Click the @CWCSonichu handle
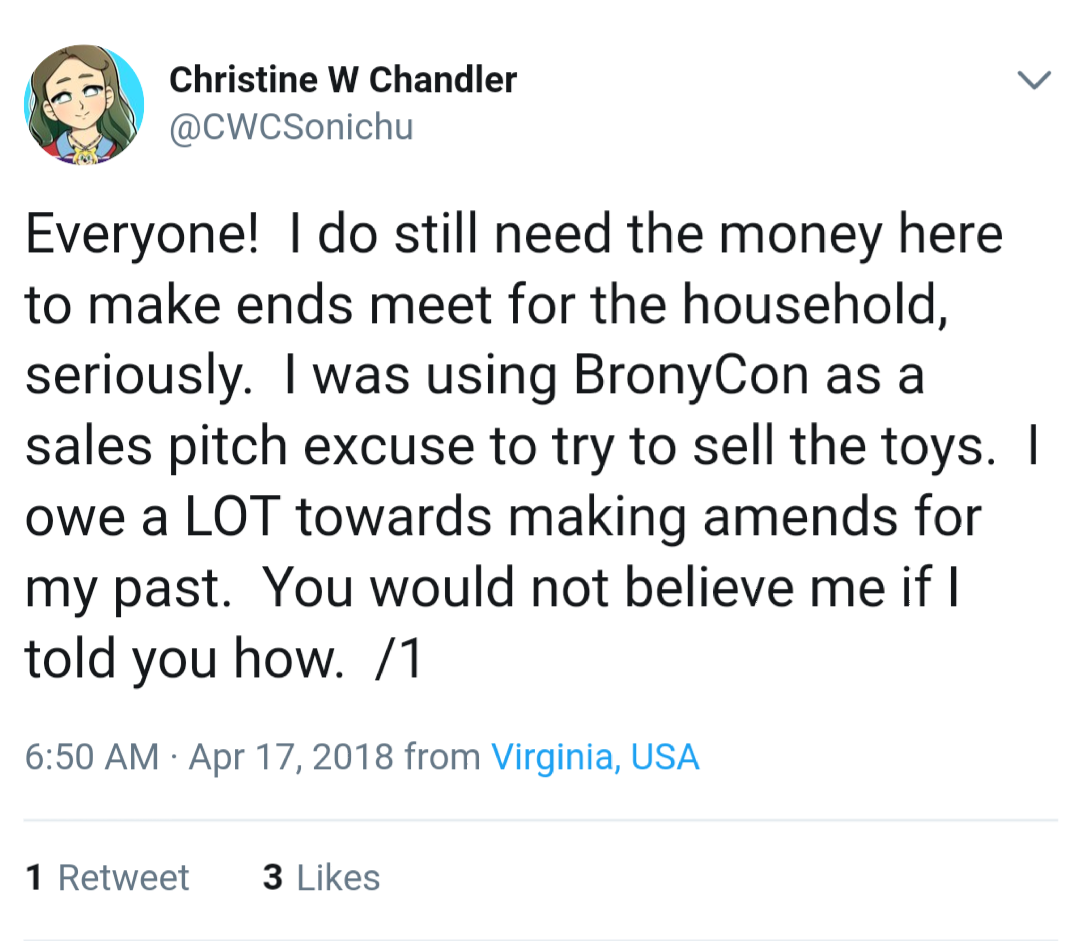The width and height of the screenshot is (1080, 941). [x=291, y=127]
